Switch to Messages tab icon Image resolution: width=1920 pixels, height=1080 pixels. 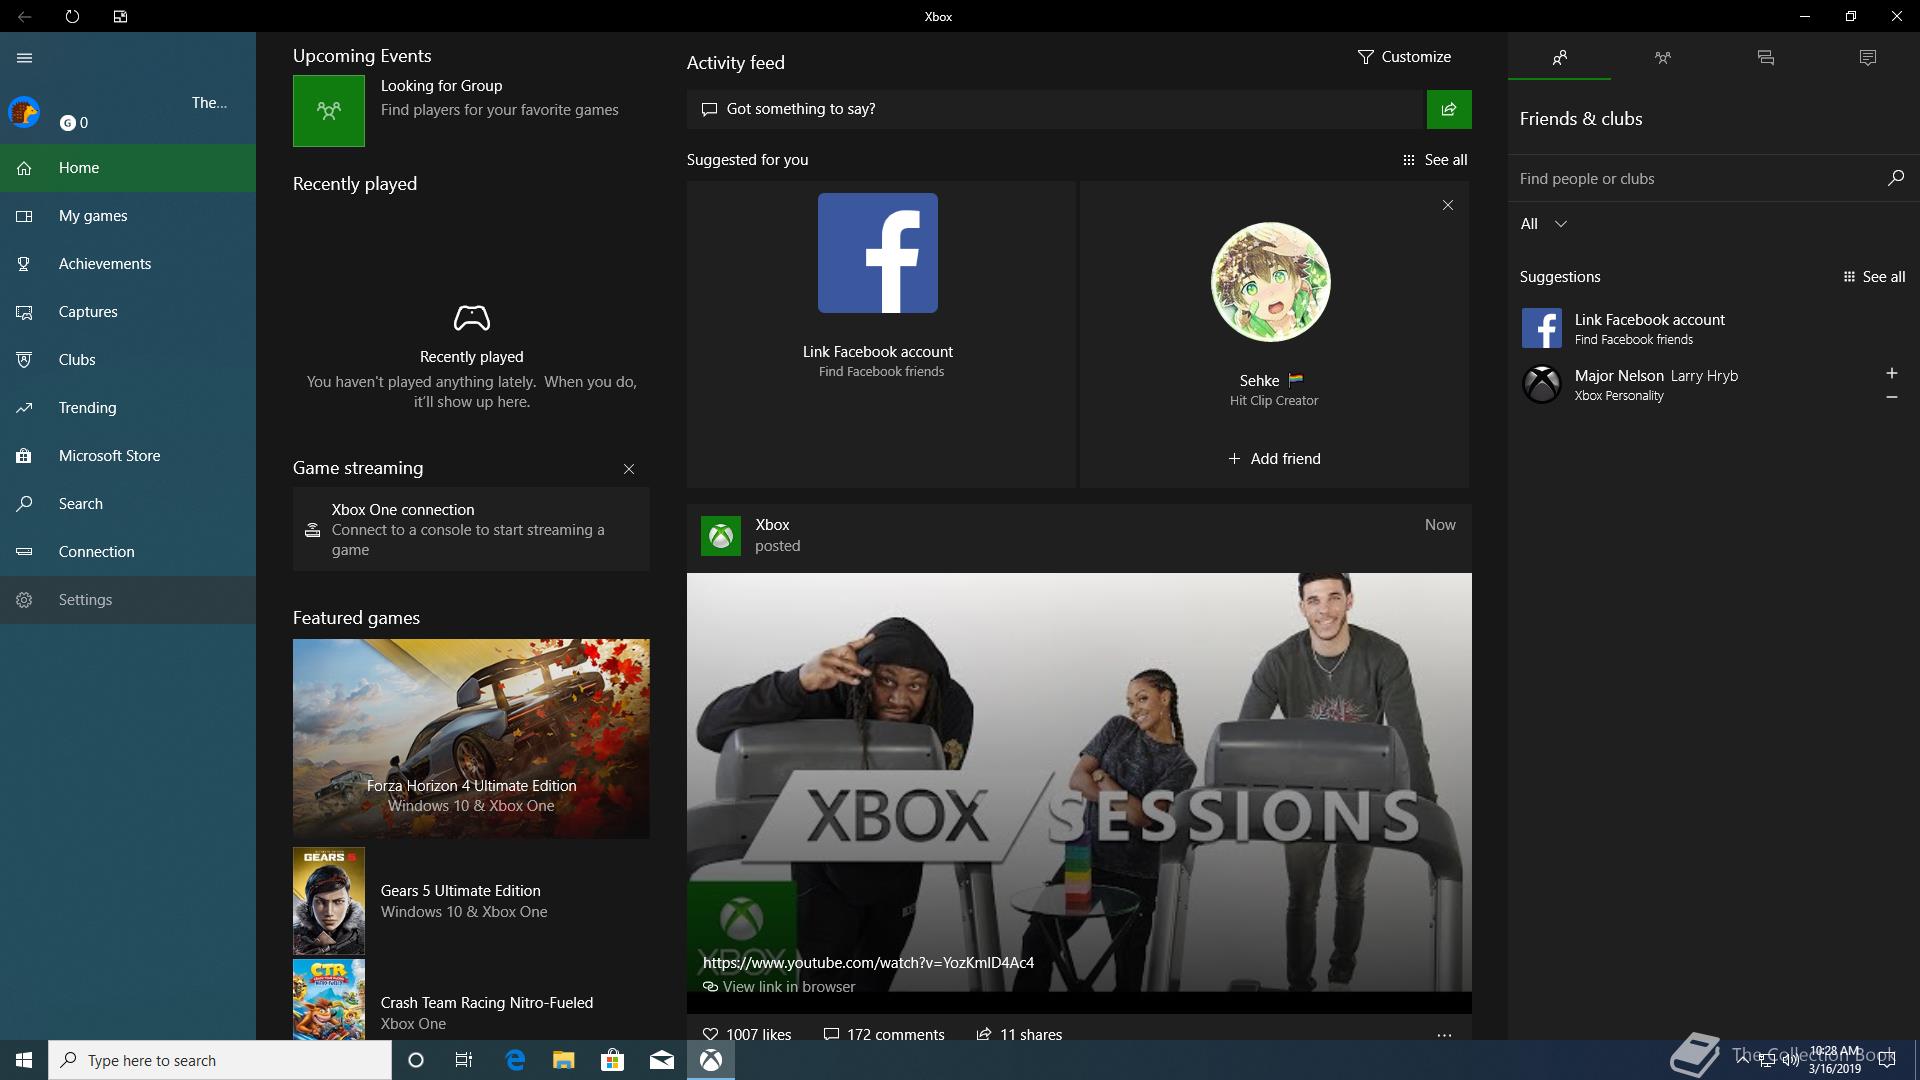tap(1765, 58)
